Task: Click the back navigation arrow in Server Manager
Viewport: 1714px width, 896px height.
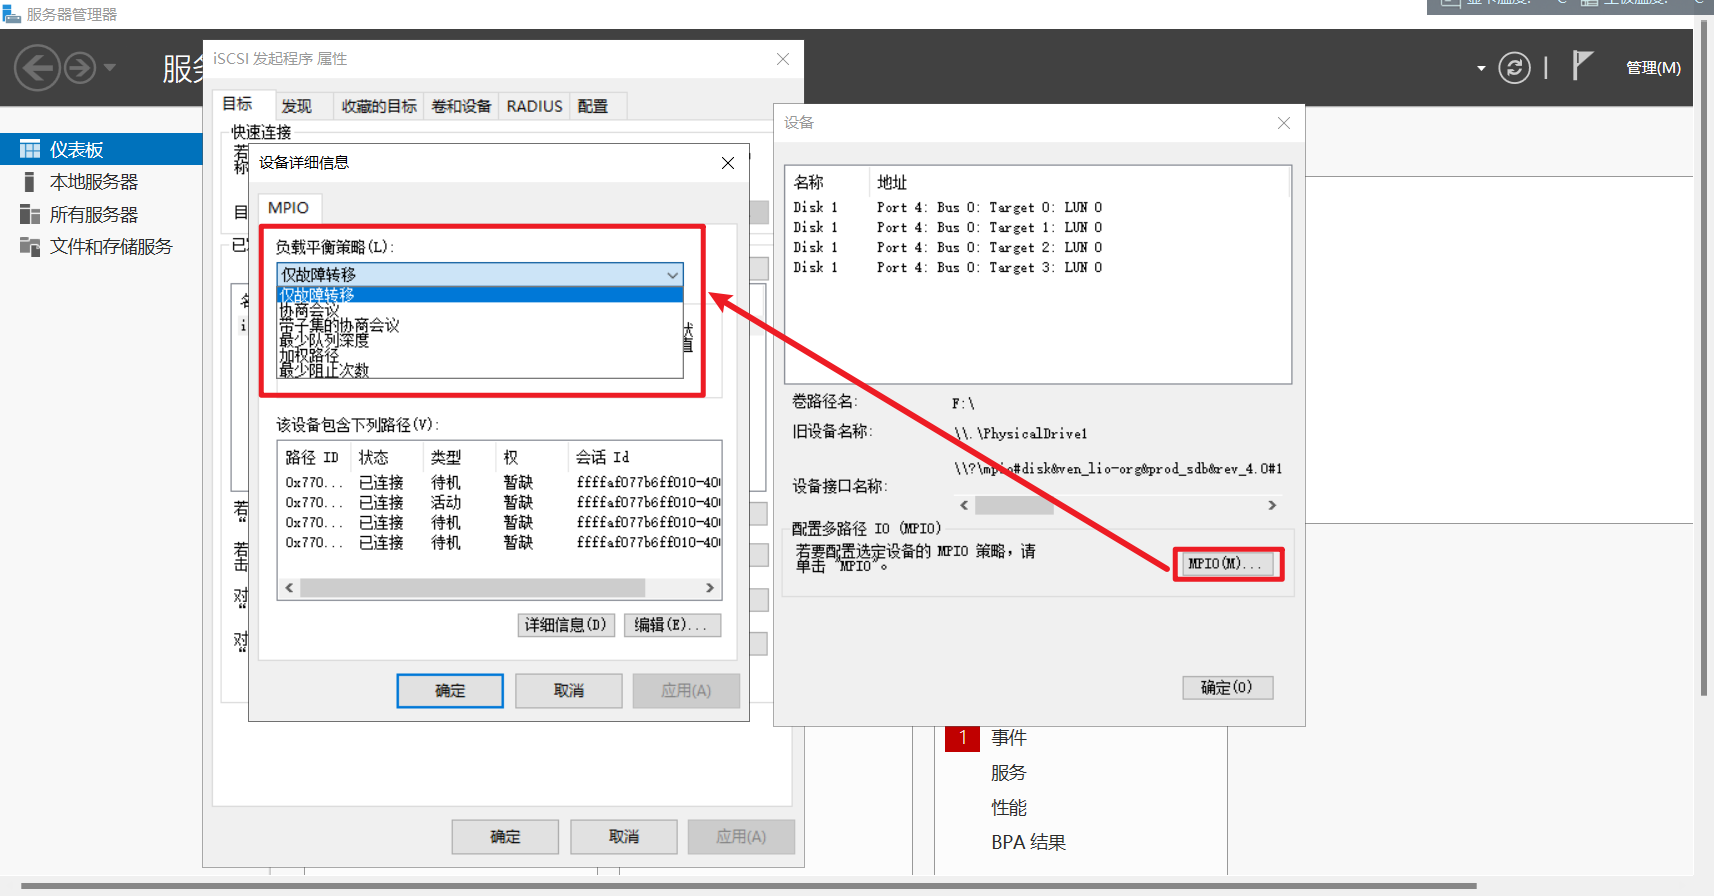Action: pyautogui.click(x=37, y=68)
